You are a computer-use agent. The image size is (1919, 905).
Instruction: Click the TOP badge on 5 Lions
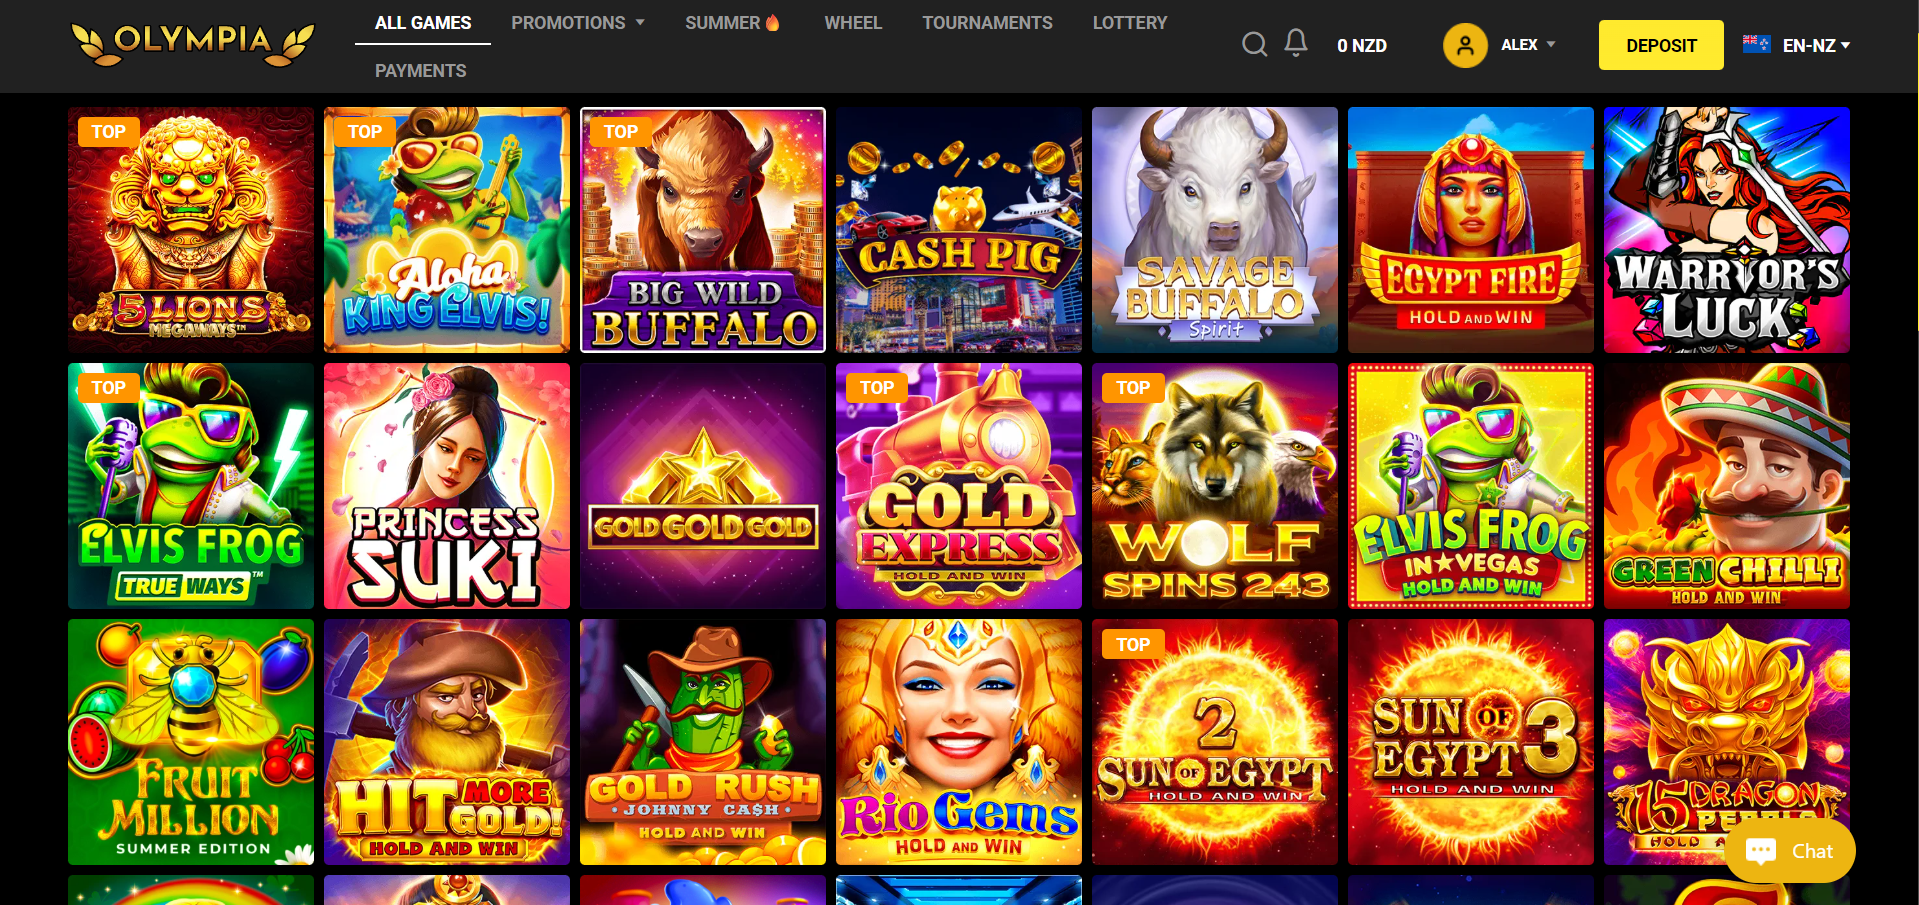pos(108,131)
